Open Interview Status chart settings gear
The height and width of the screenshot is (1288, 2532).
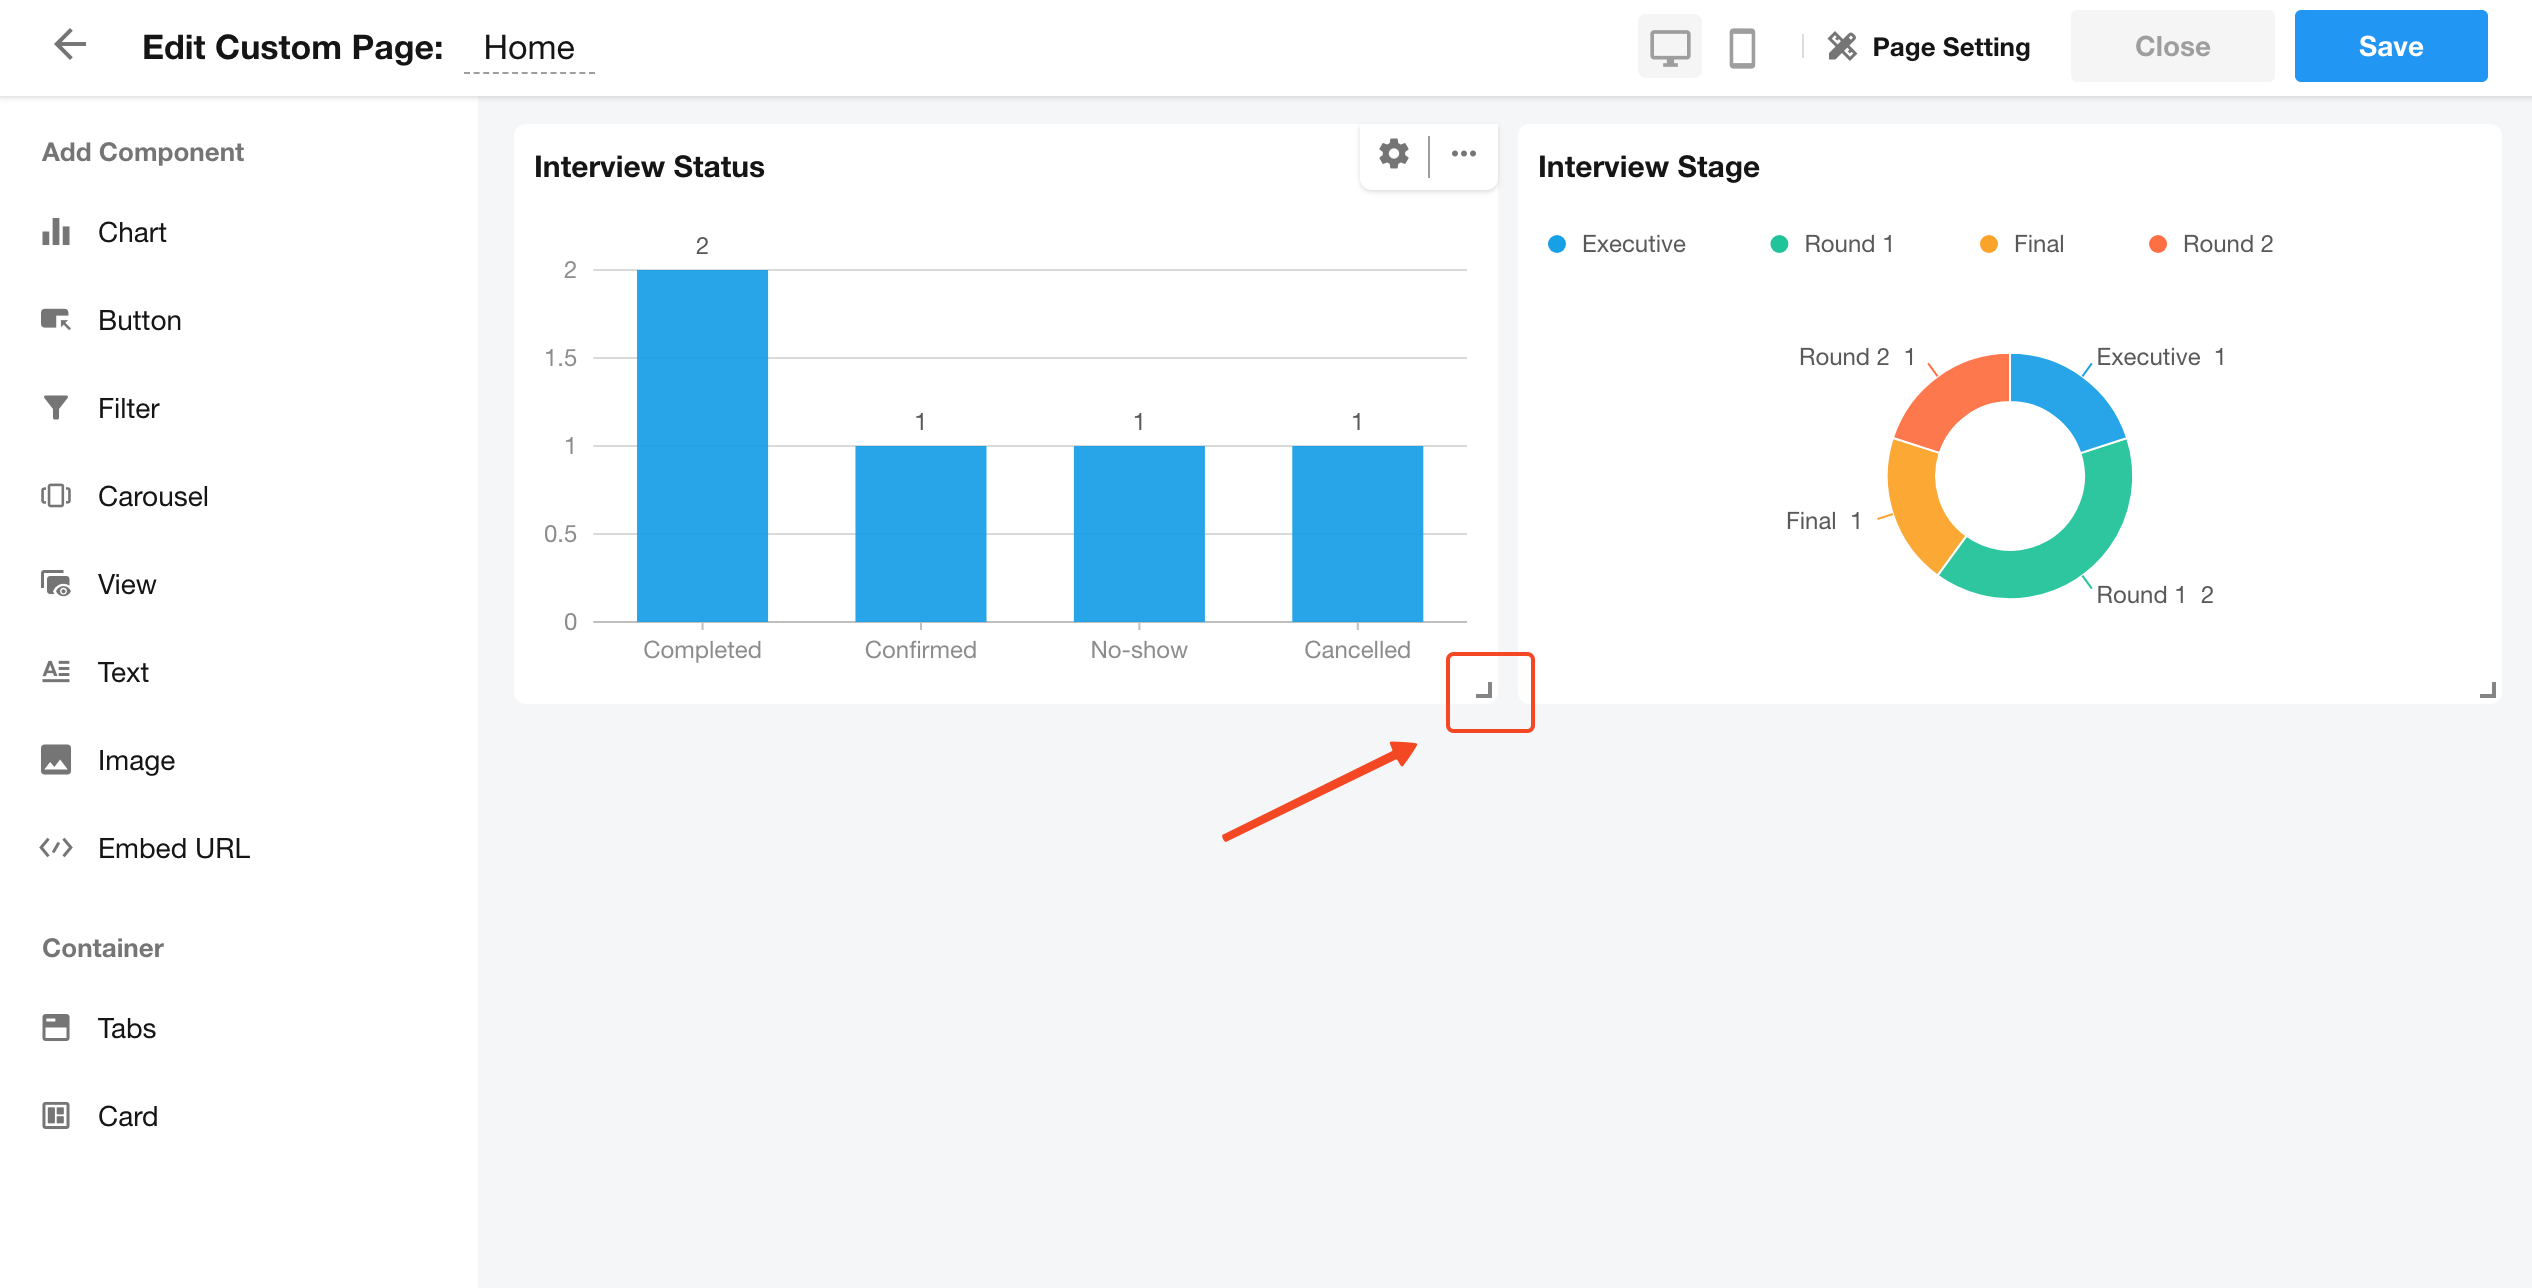point(1394,154)
